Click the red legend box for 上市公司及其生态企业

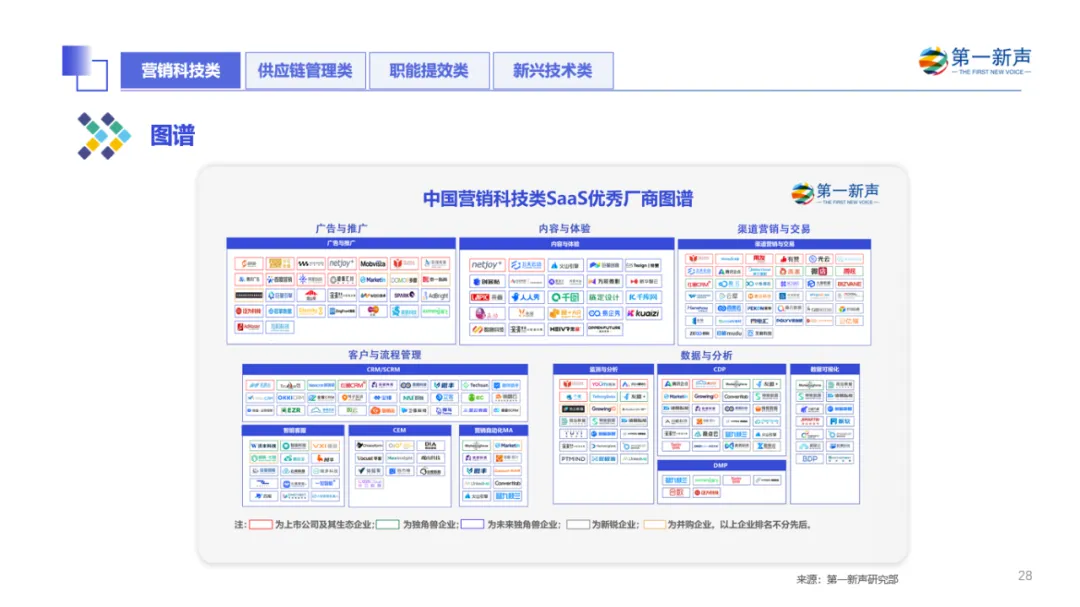point(260,524)
